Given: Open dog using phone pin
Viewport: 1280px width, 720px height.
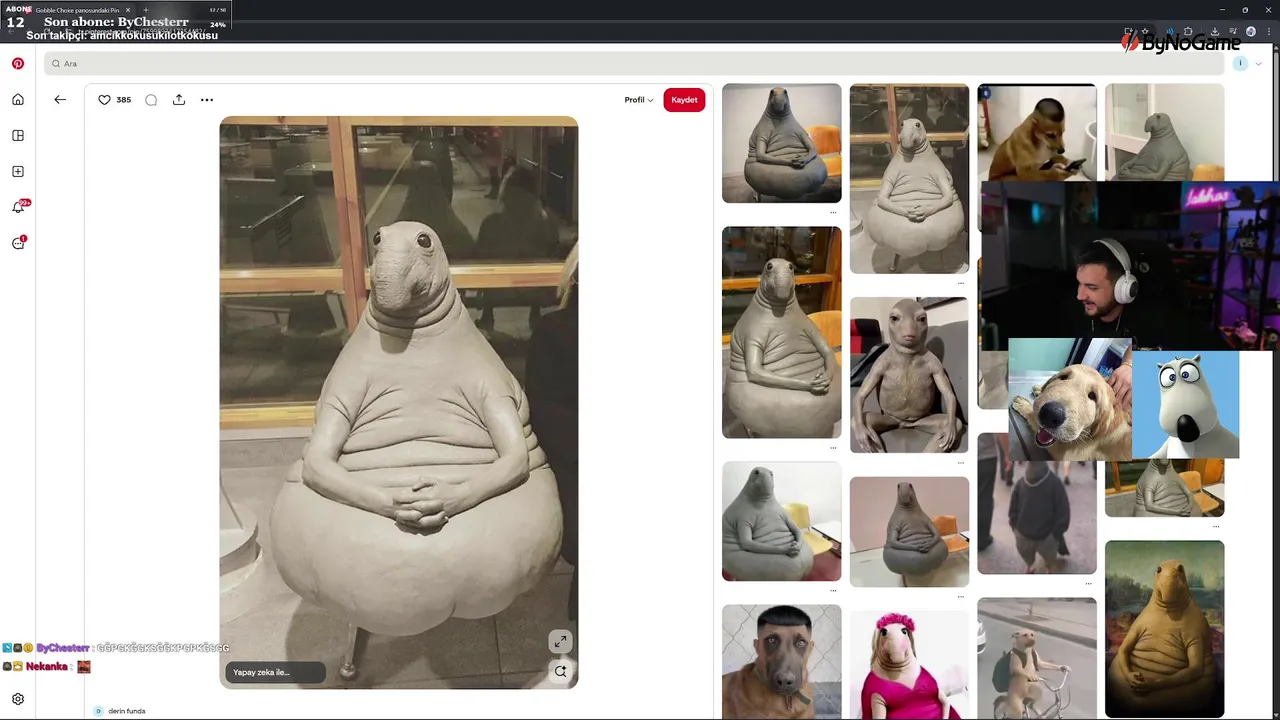Looking at the screenshot, I should click(x=1037, y=132).
